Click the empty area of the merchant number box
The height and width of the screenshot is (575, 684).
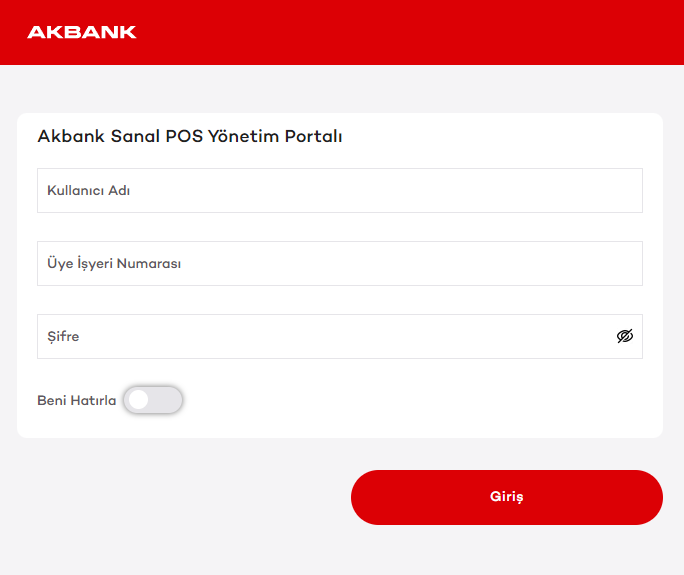coord(420,263)
